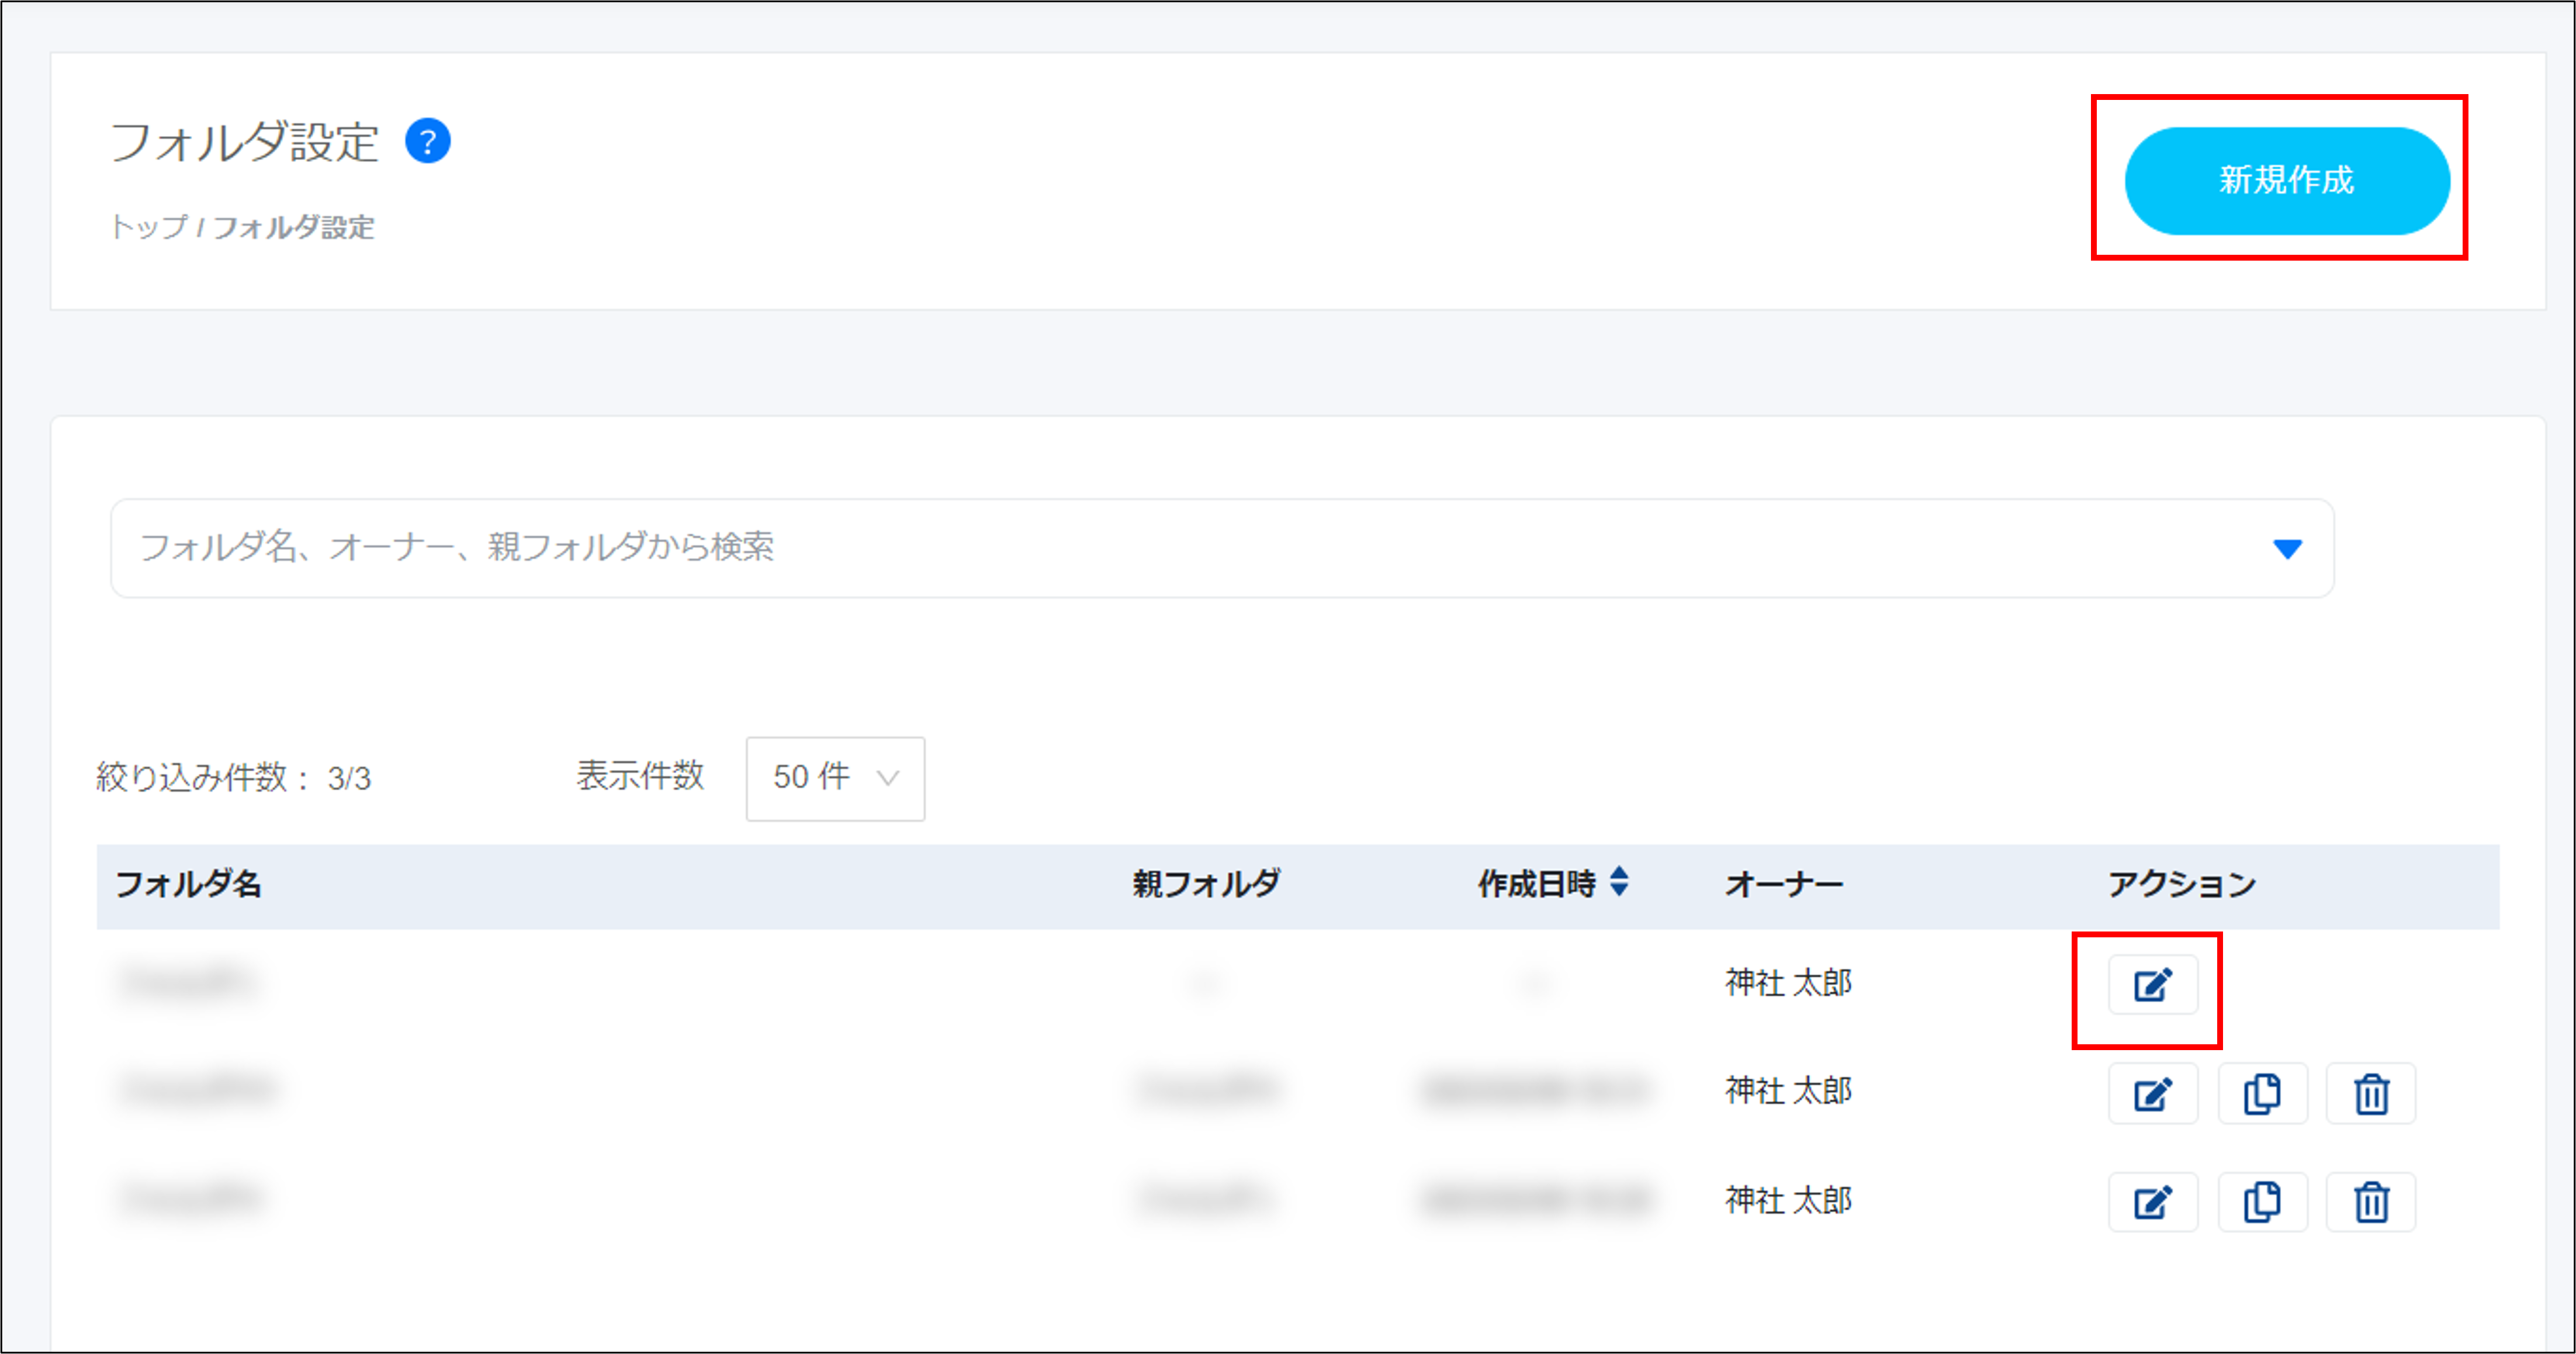Viewport: 2576px width, 1354px height.
Task: Click the edit icon for the first folder
Action: [x=2152, y=983]
